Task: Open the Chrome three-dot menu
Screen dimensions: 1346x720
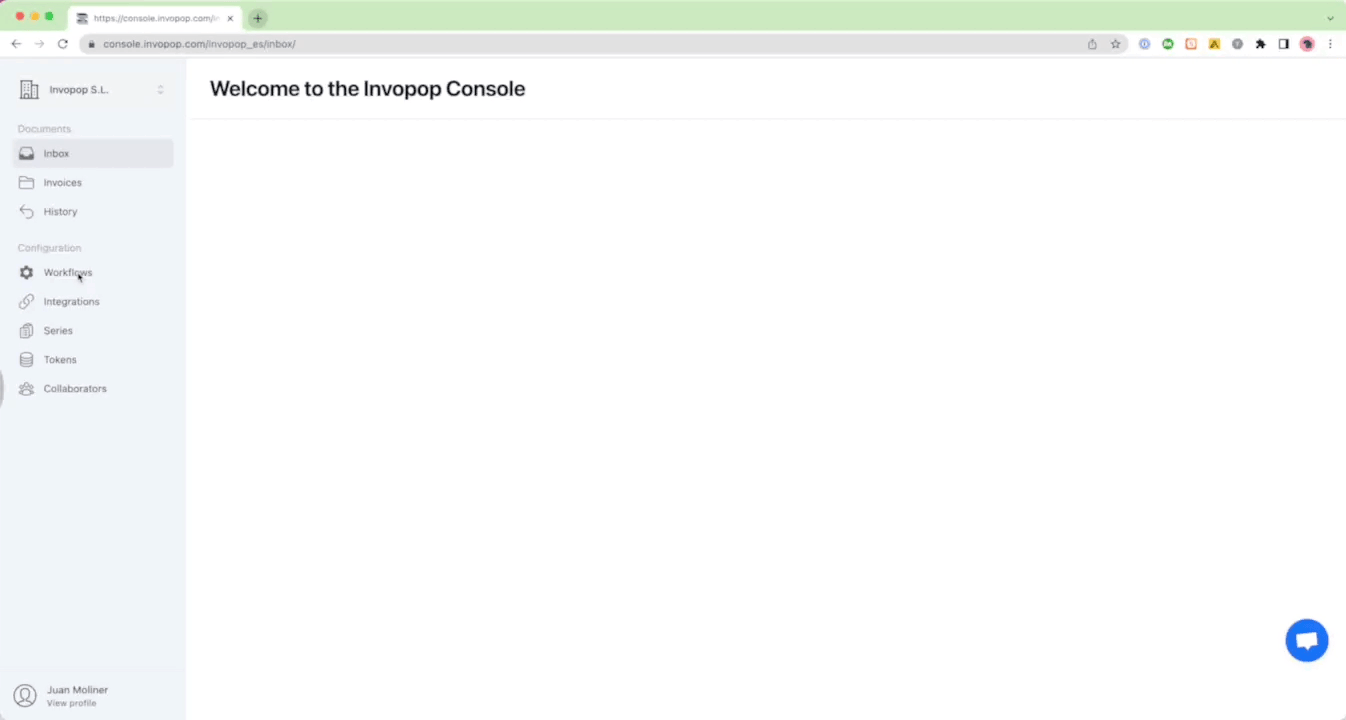Action: coord(1330,44)
